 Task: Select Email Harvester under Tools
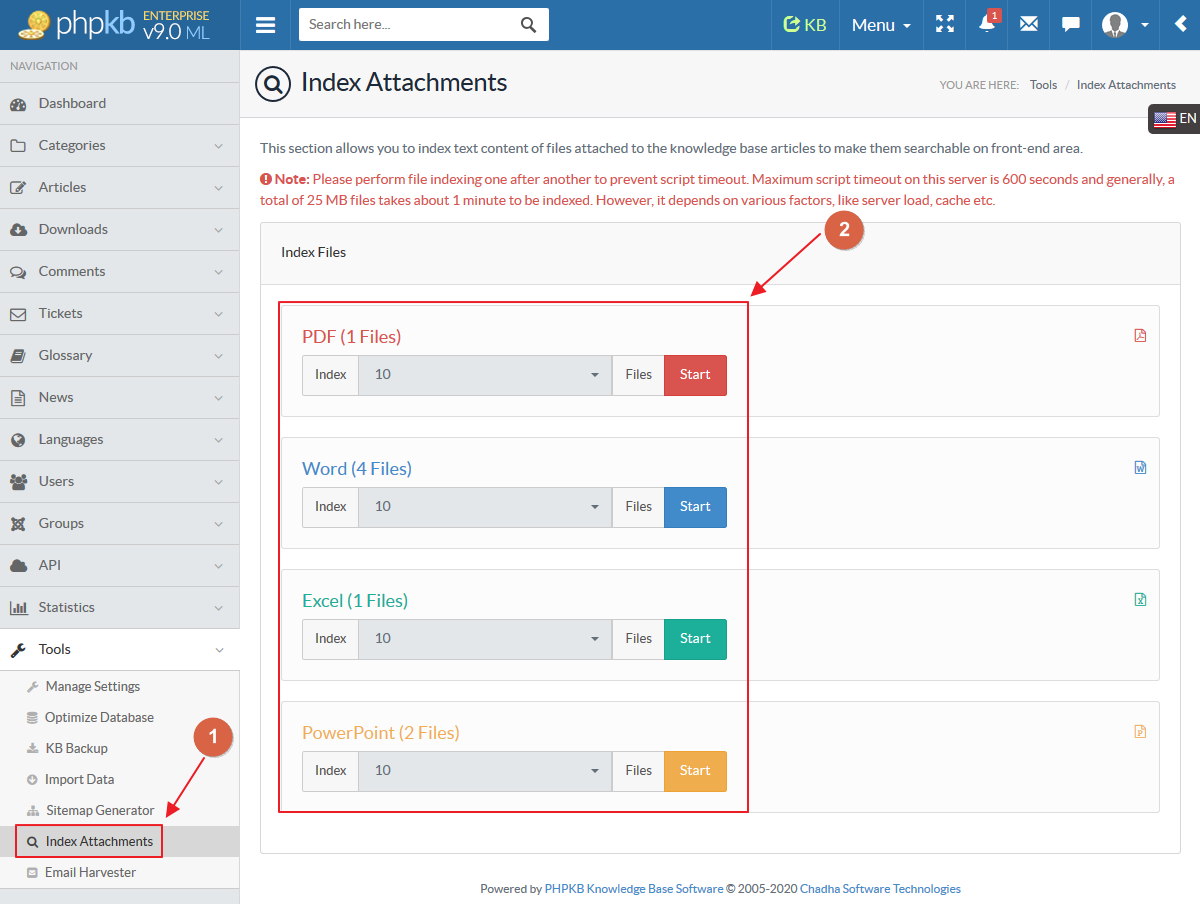pos(90,872)
